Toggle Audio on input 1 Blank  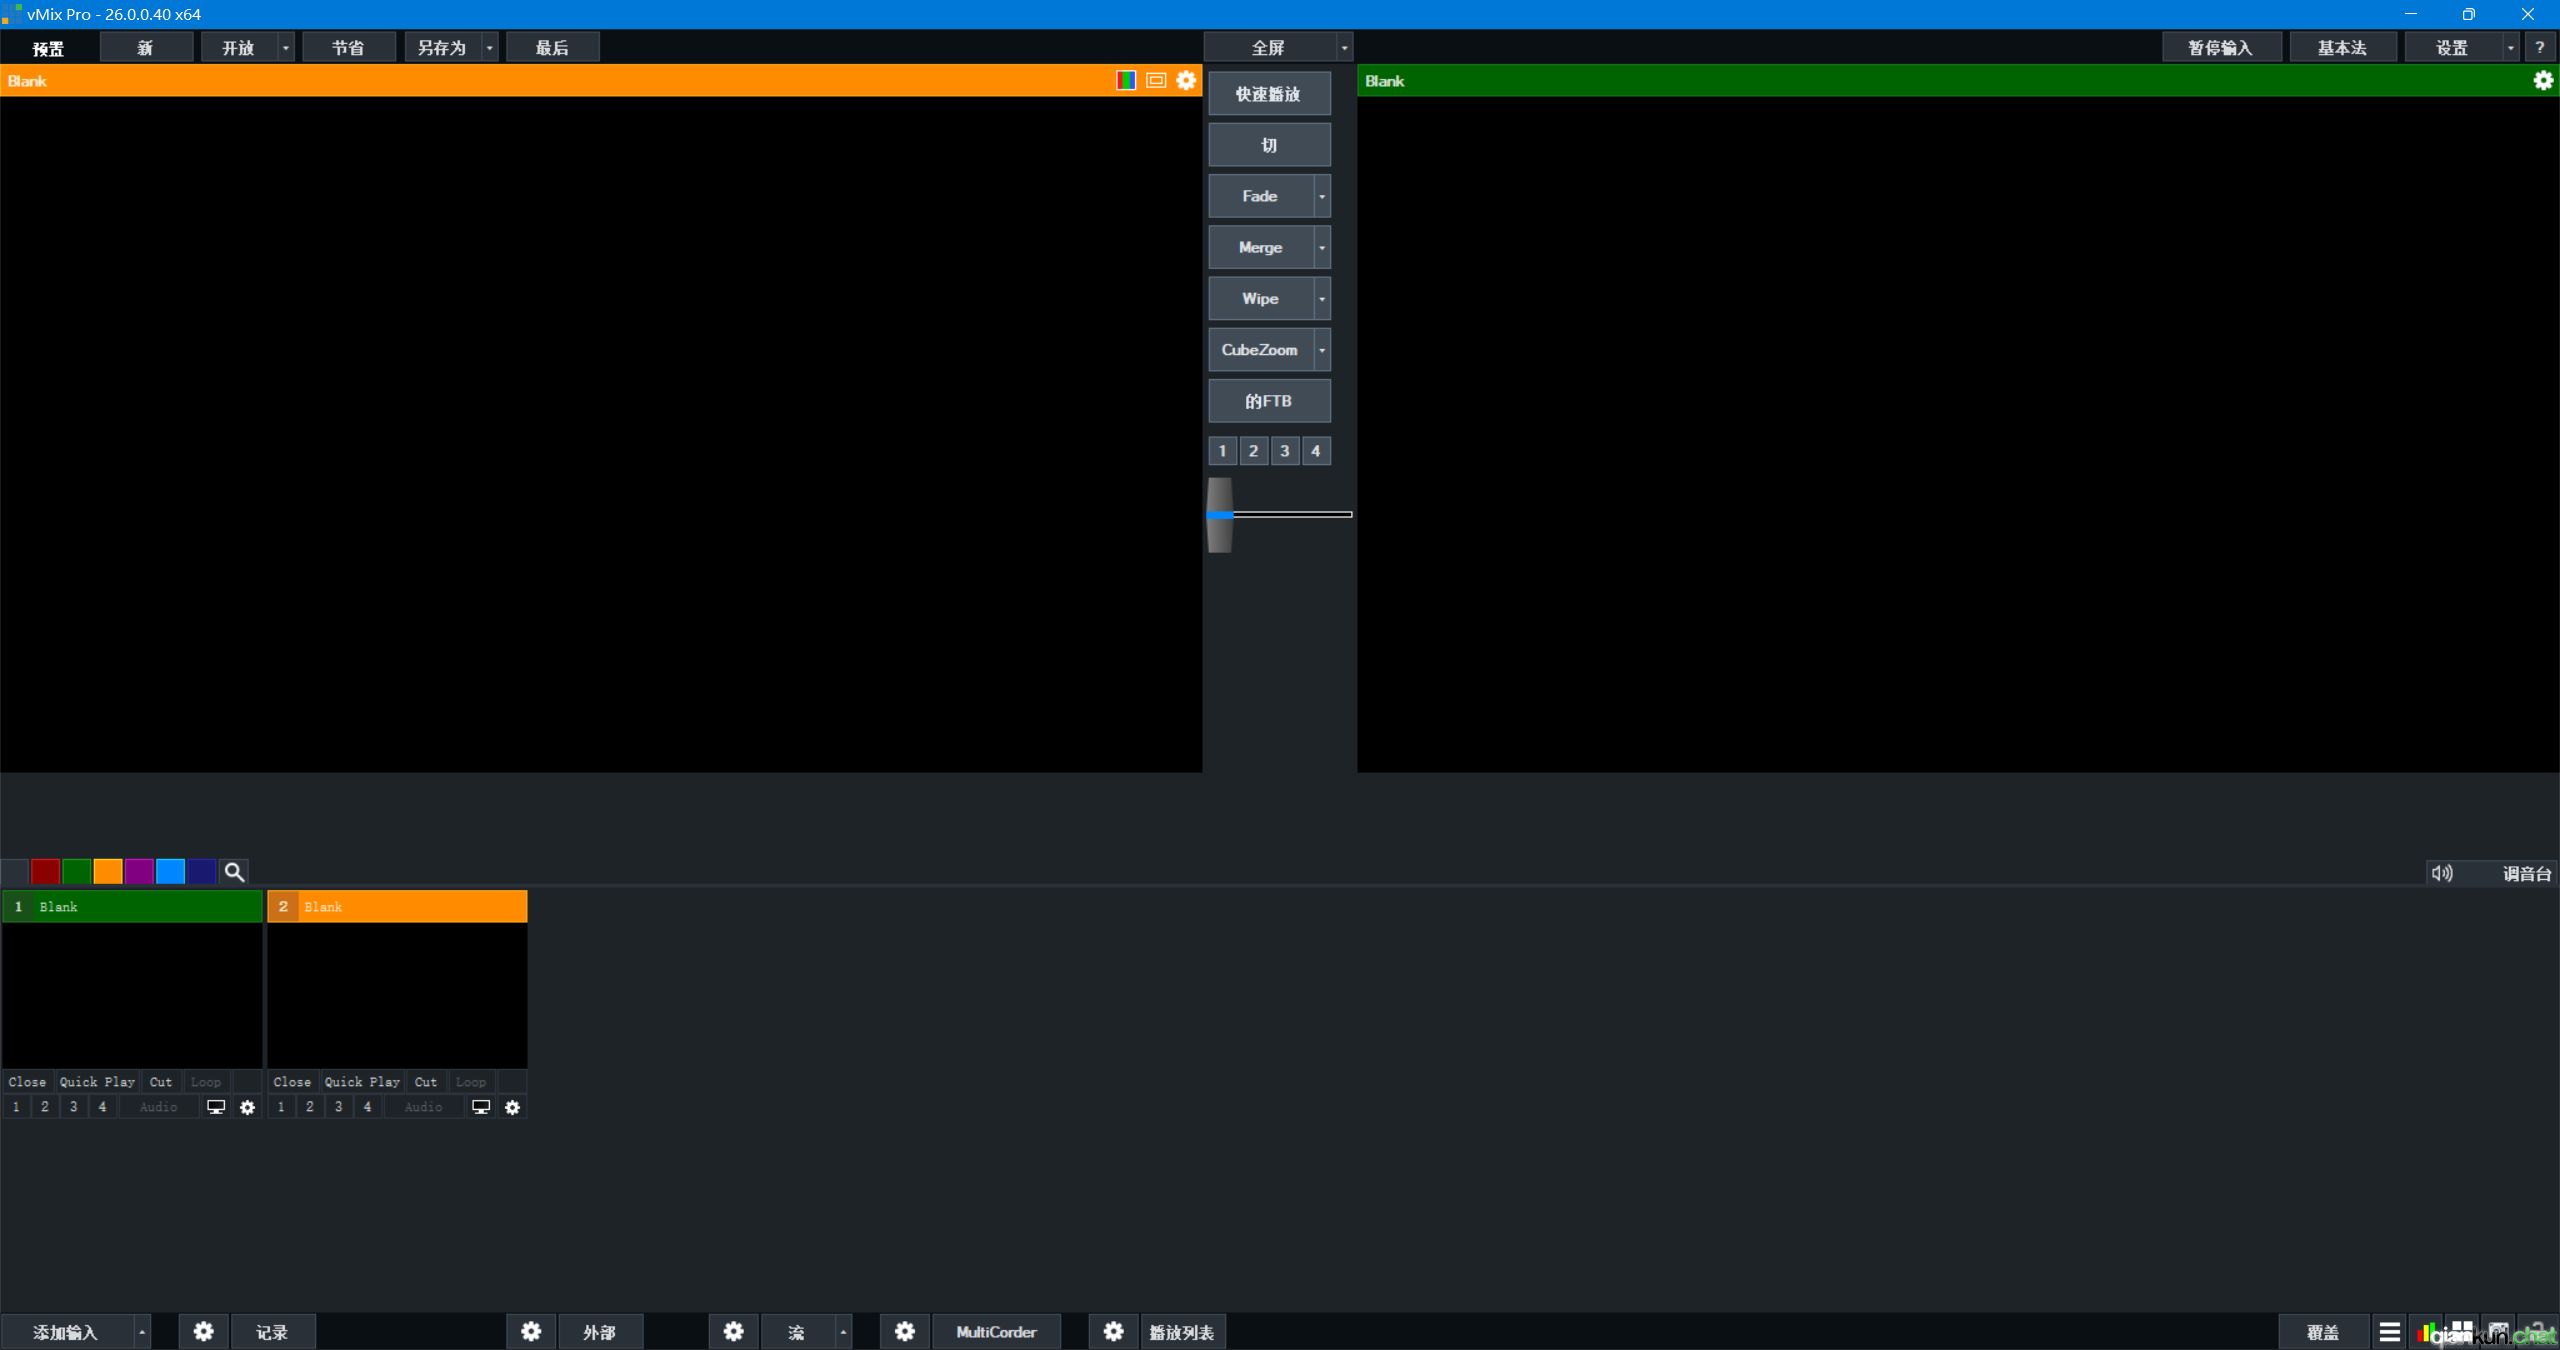click(x=158, y=1107)
